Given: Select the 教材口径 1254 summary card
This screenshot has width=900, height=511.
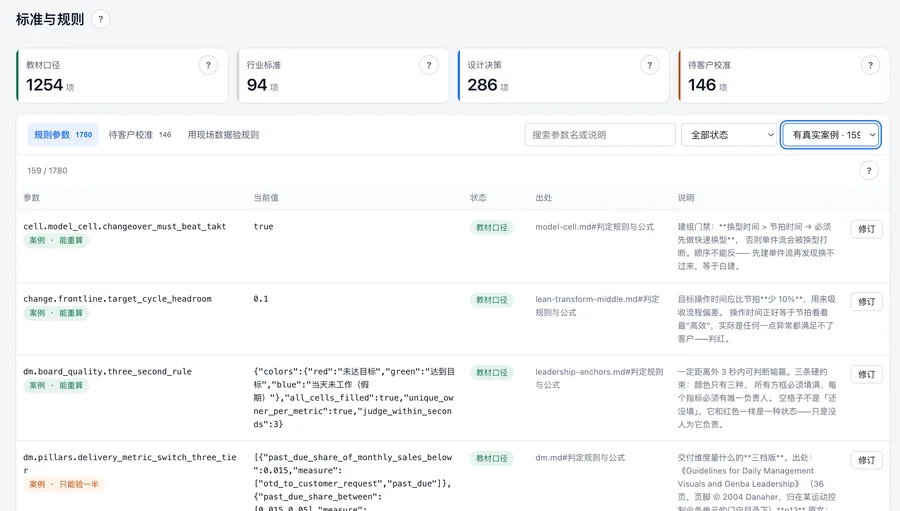Looking at the screenshot, I should (122, 76).
